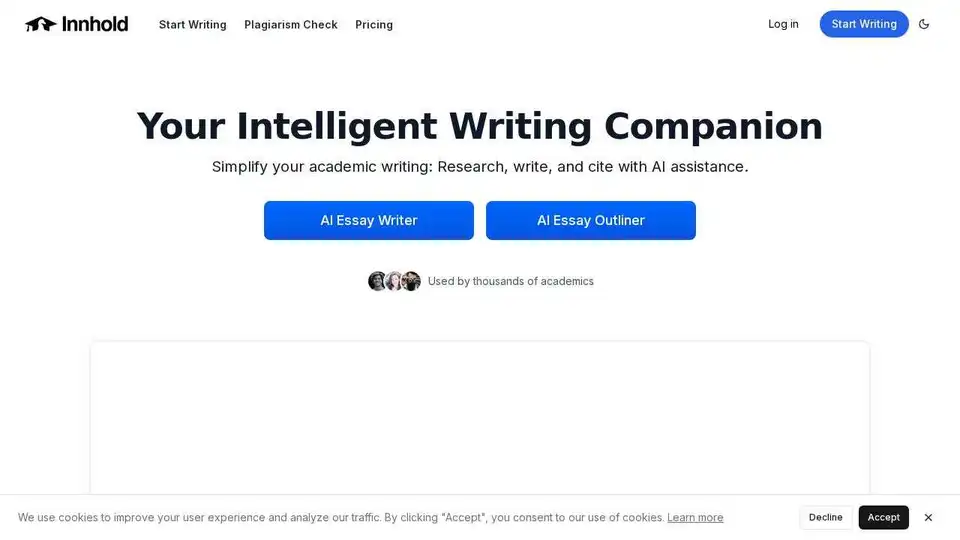Click the empty white preview card
The image size is (960, 540).
pyautogui.click(x=480, y=418)
